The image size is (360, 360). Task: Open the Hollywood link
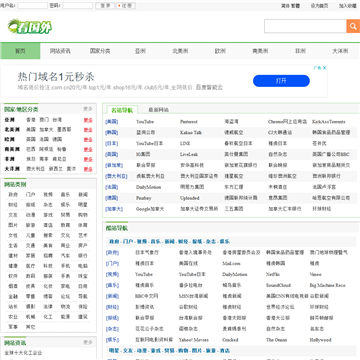(320, 340)
